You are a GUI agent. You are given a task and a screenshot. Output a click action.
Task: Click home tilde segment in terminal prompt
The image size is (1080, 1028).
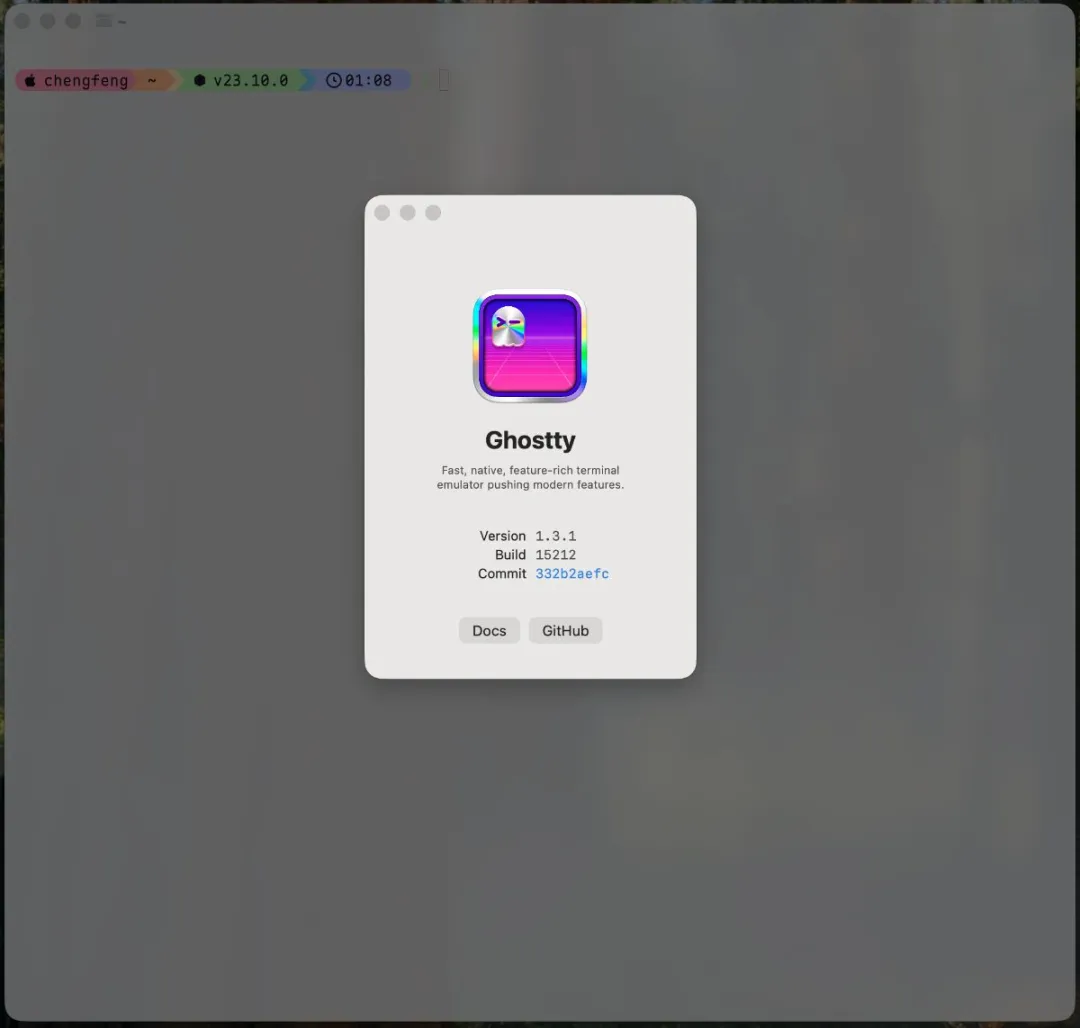click(x=152, y=81)
